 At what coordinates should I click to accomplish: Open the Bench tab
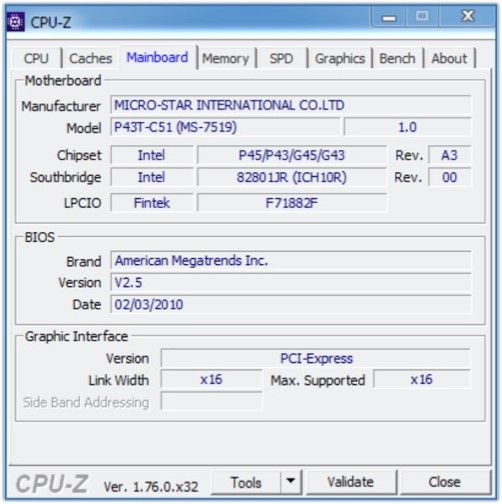coord(397,58)
